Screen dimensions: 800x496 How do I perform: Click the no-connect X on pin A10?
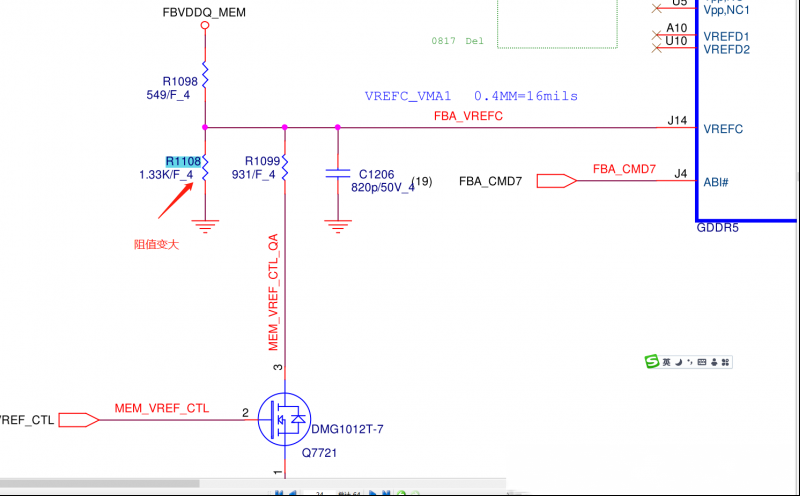[657, 35]
